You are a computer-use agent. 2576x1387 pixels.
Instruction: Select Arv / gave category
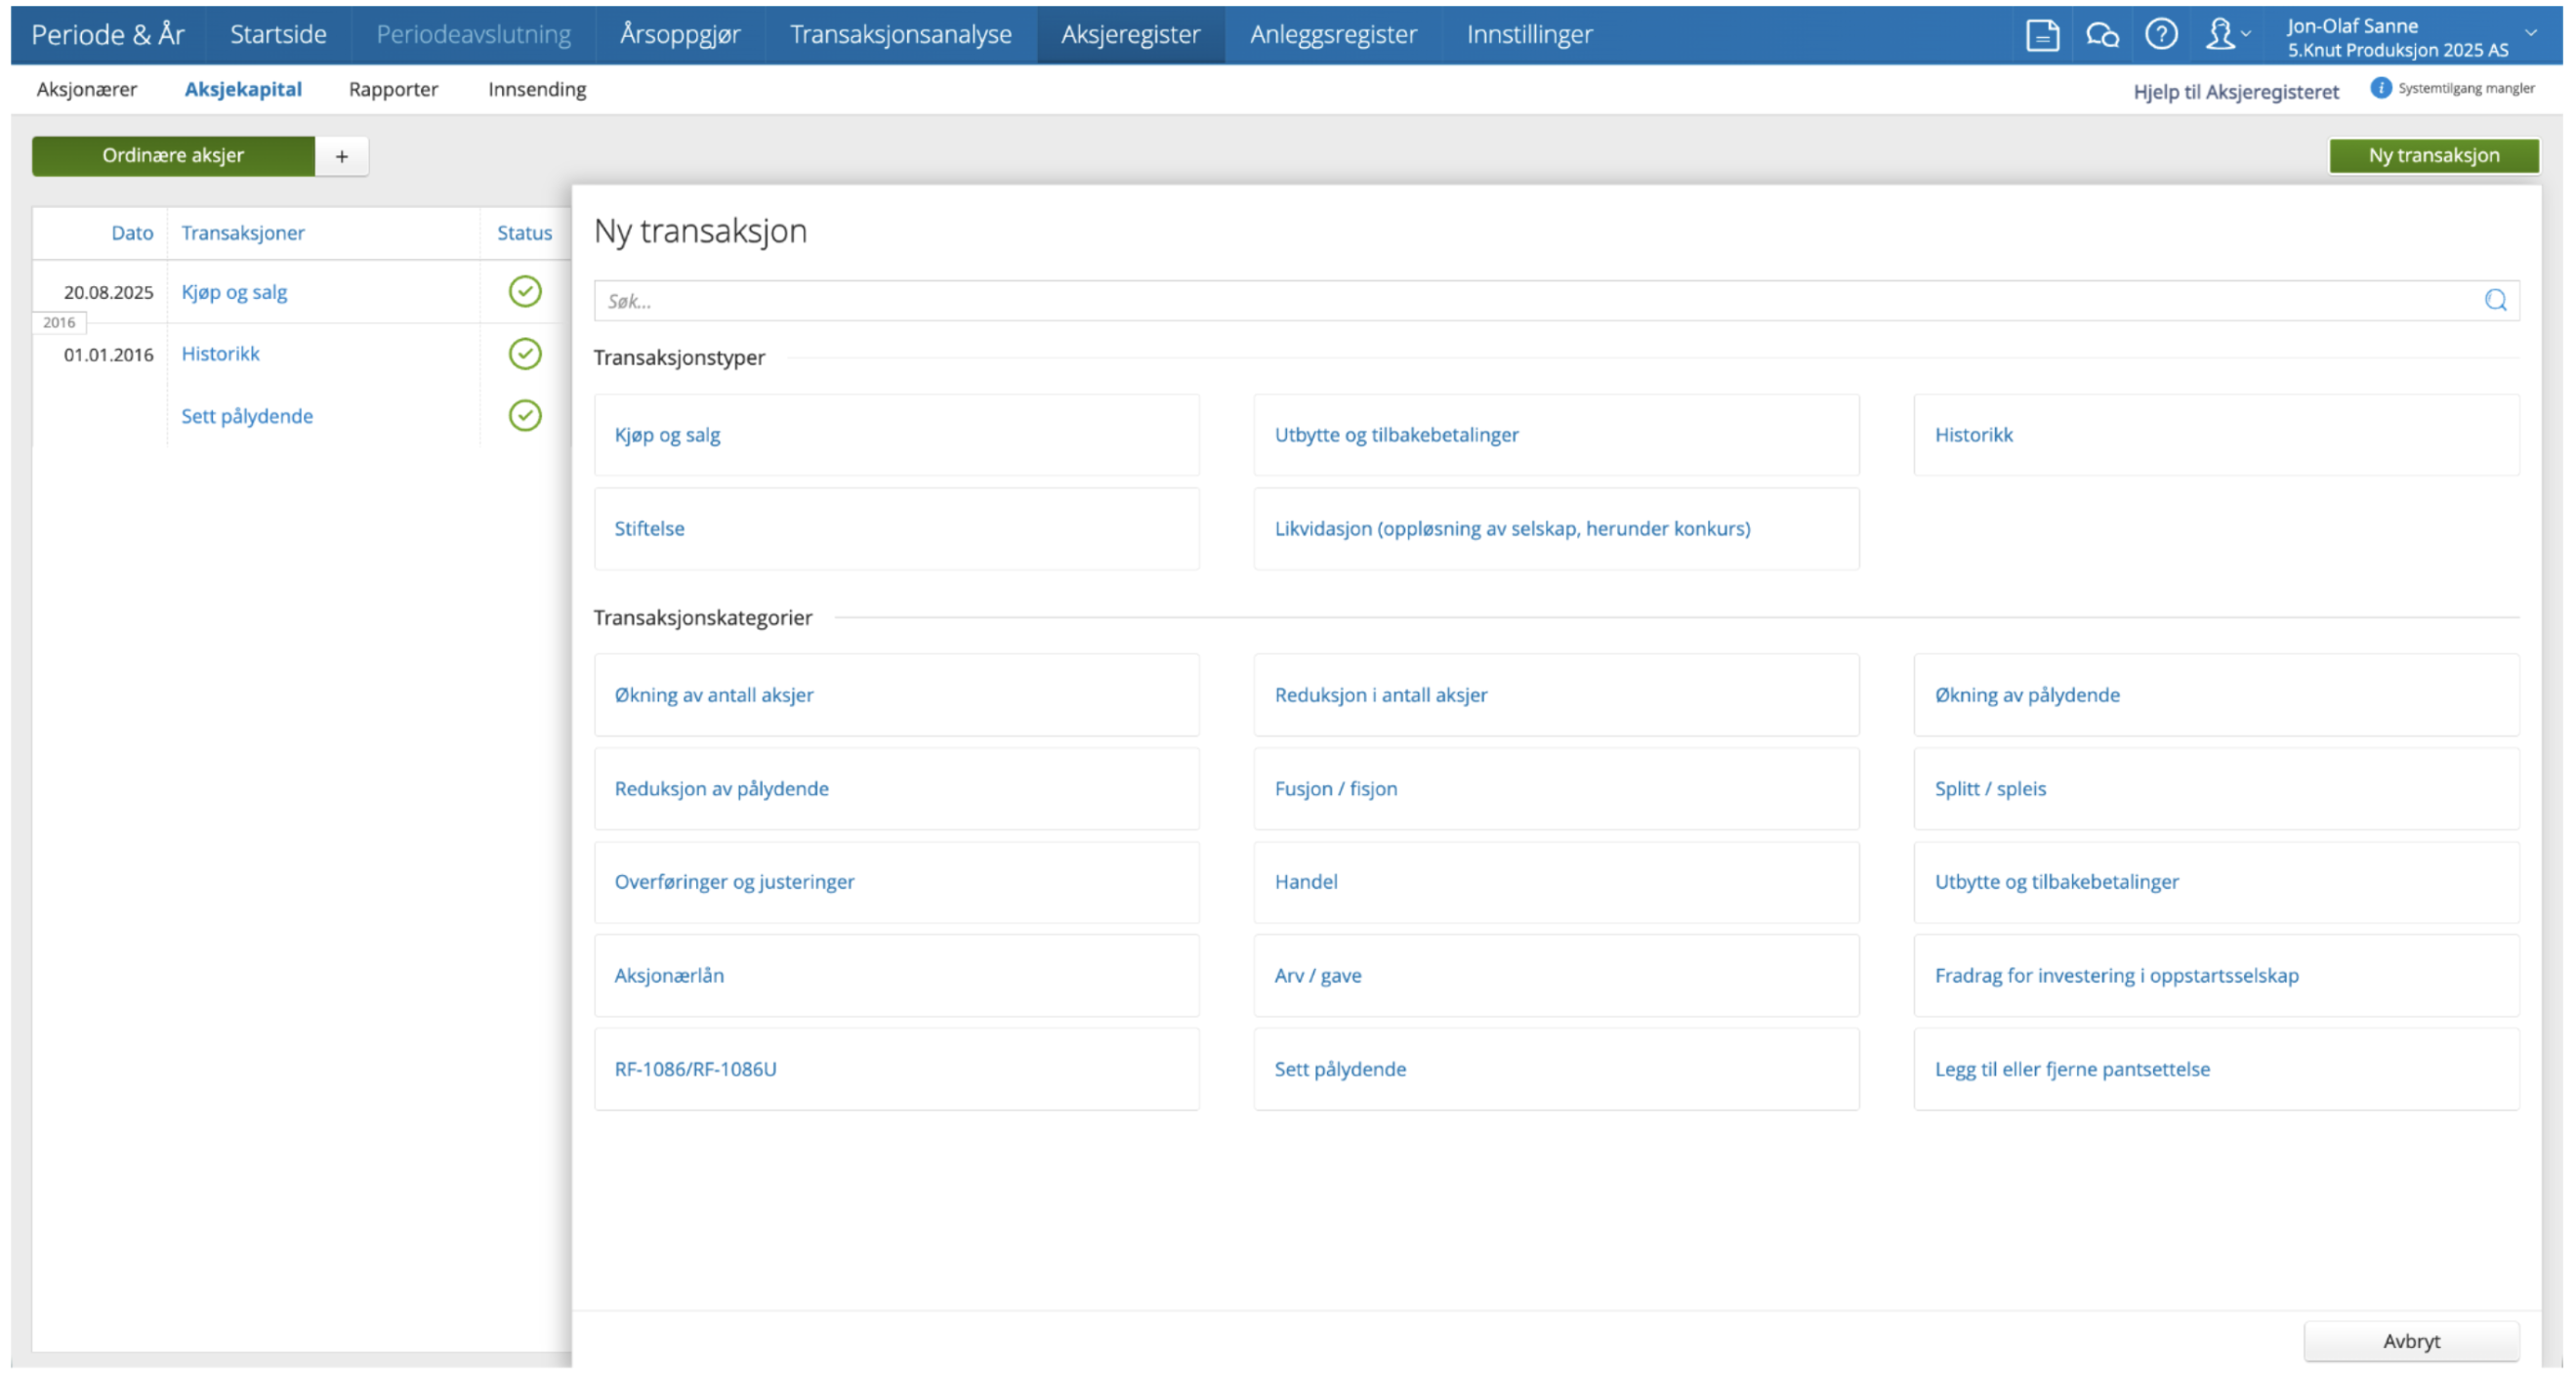(1556, 976)
